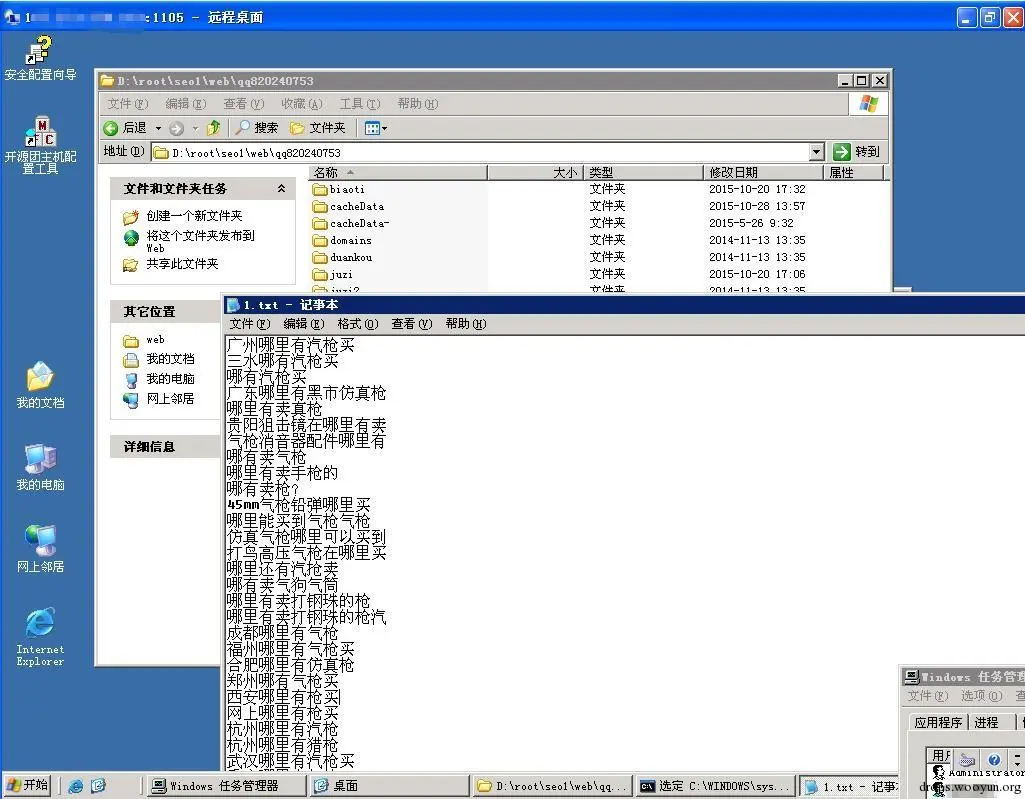
Task: Open the 开源团主机配置工具 desktop icon
Action: (40, 145)
